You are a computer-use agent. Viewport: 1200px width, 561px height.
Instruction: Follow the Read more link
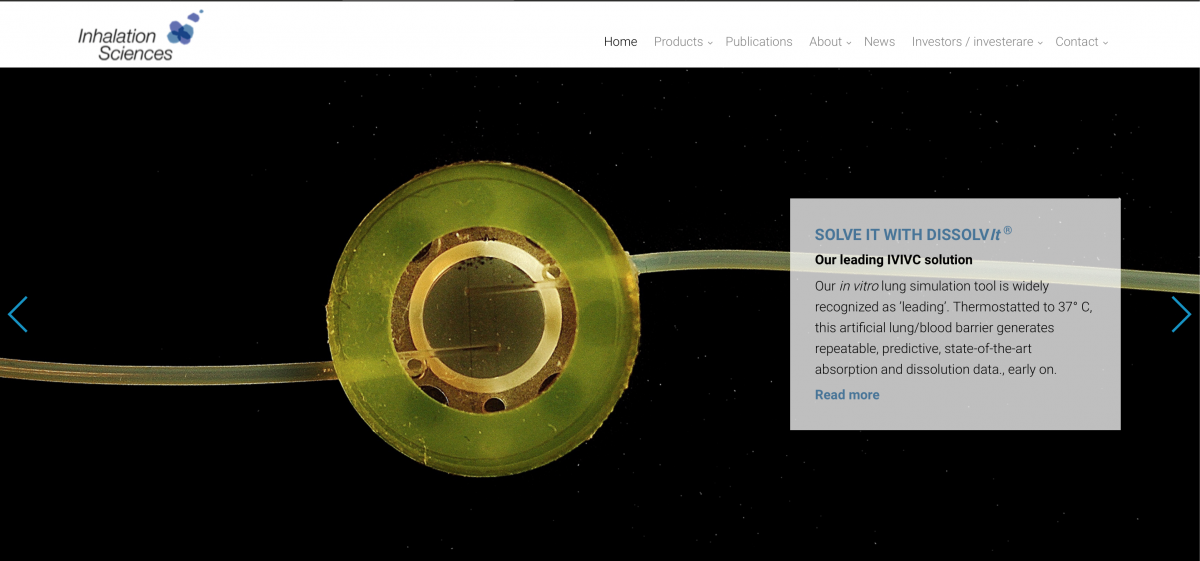click(847, 395)
